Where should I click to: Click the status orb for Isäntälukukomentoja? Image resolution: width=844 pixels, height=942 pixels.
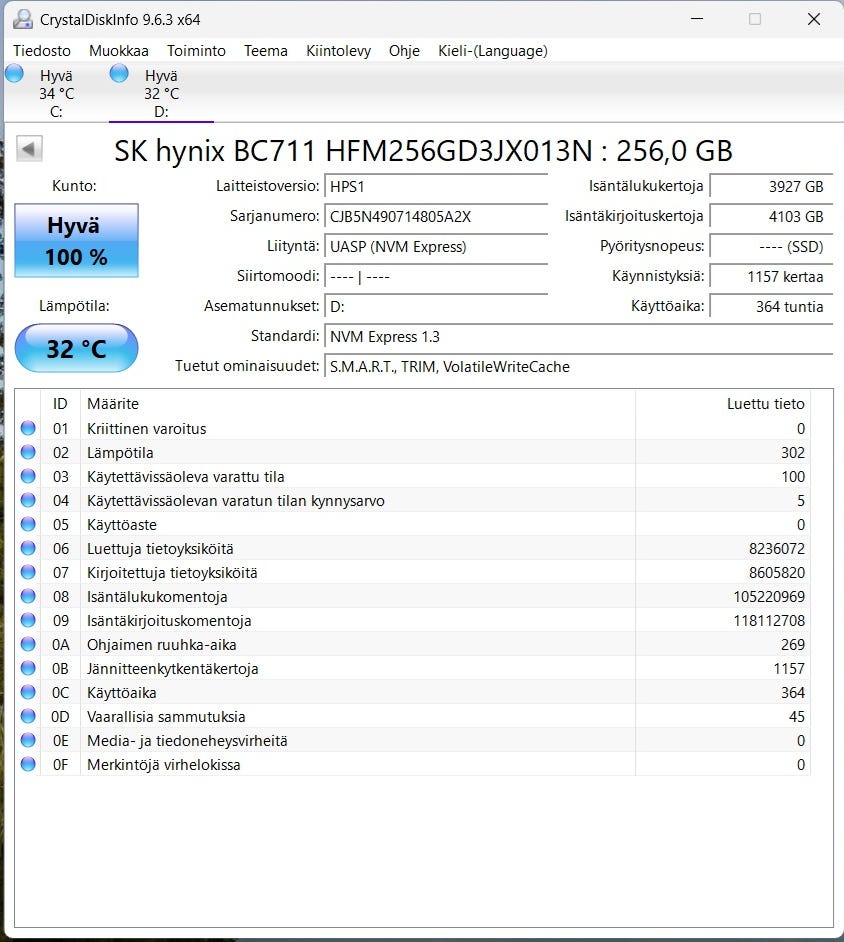(28, 597)
